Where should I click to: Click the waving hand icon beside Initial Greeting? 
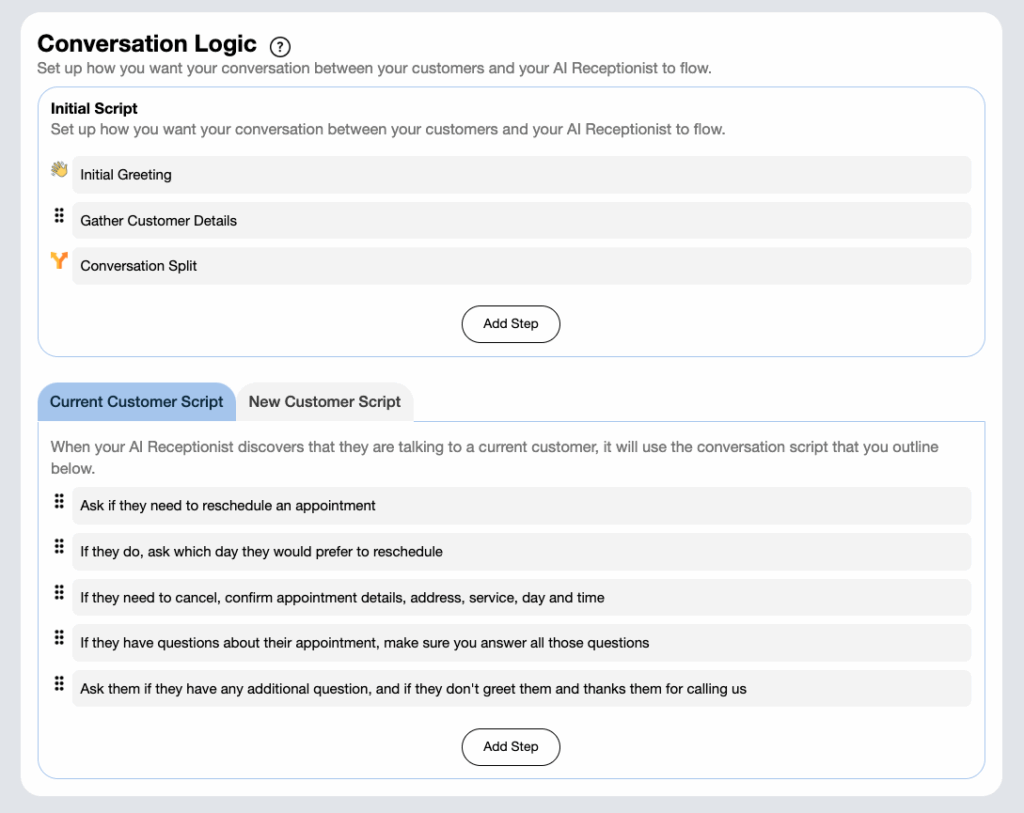[x=59, y=170]
